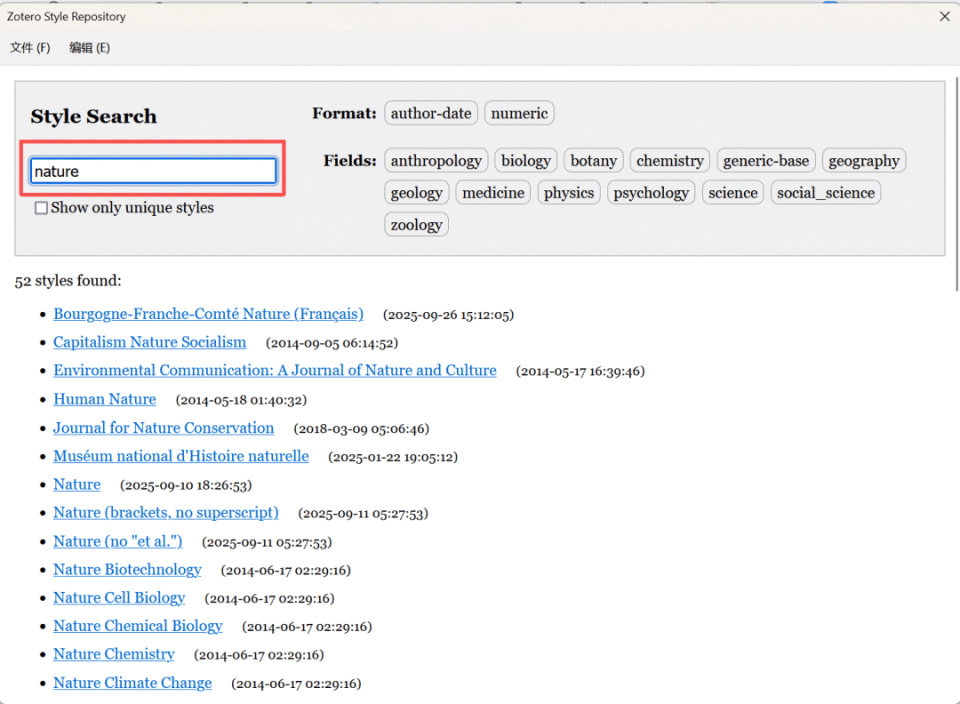960x704 pixels.
Task: Select the geography field tag
Action: [x=864, y=160]
